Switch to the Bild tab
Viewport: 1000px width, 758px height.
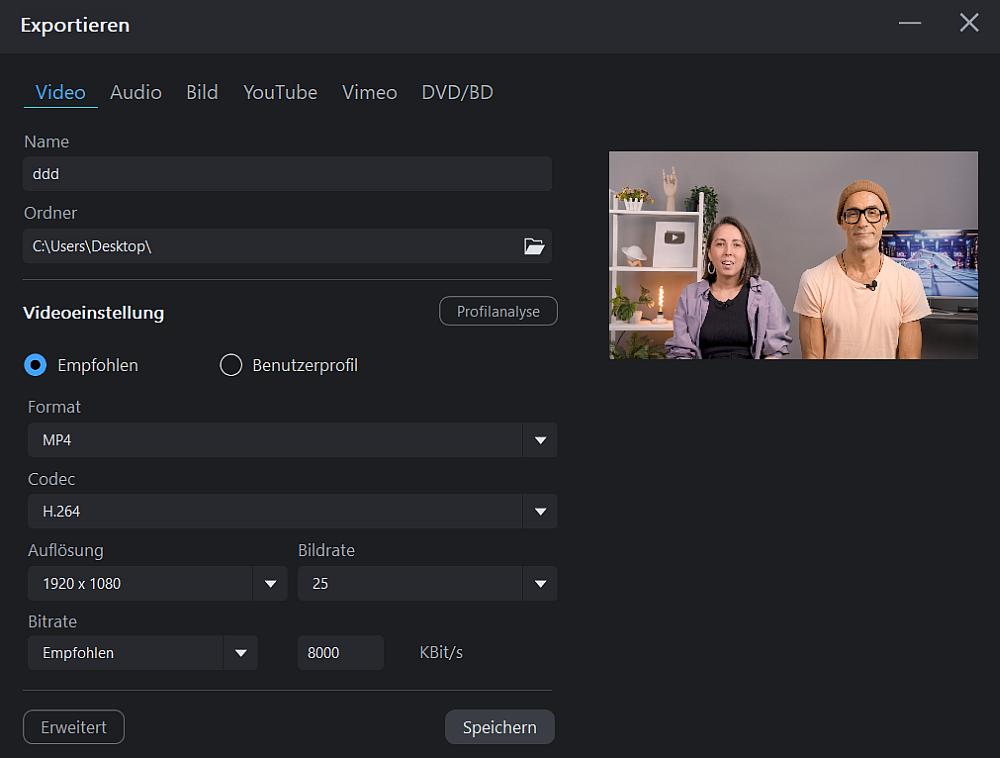point(202,92)
